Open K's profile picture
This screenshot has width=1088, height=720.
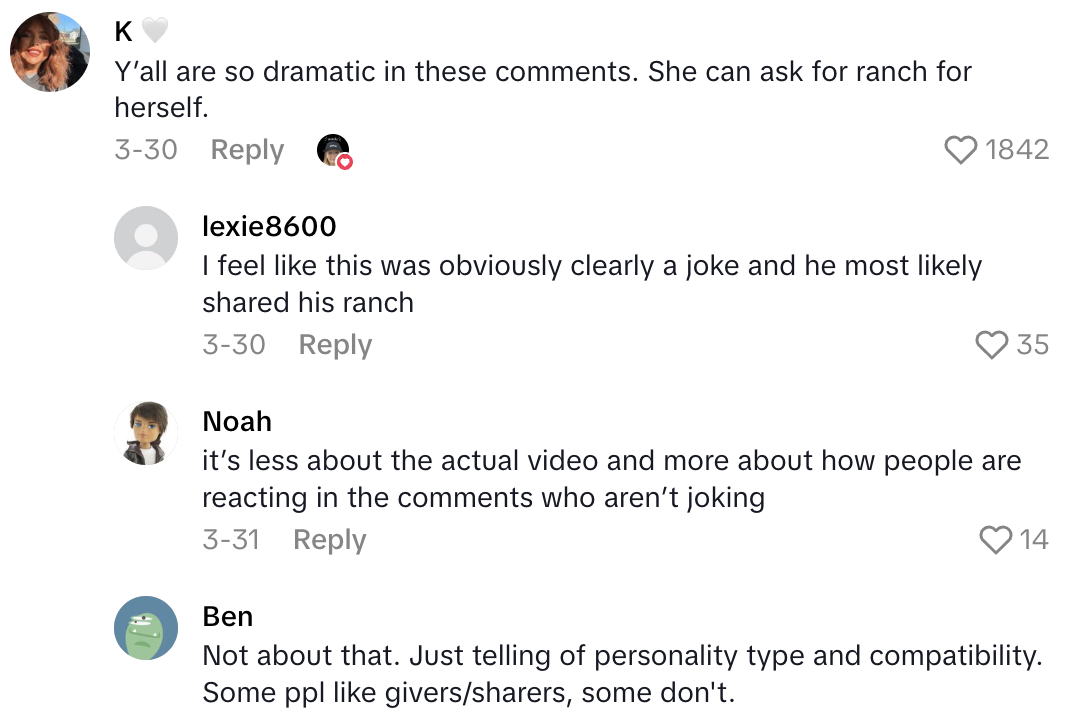coord(50,52)
